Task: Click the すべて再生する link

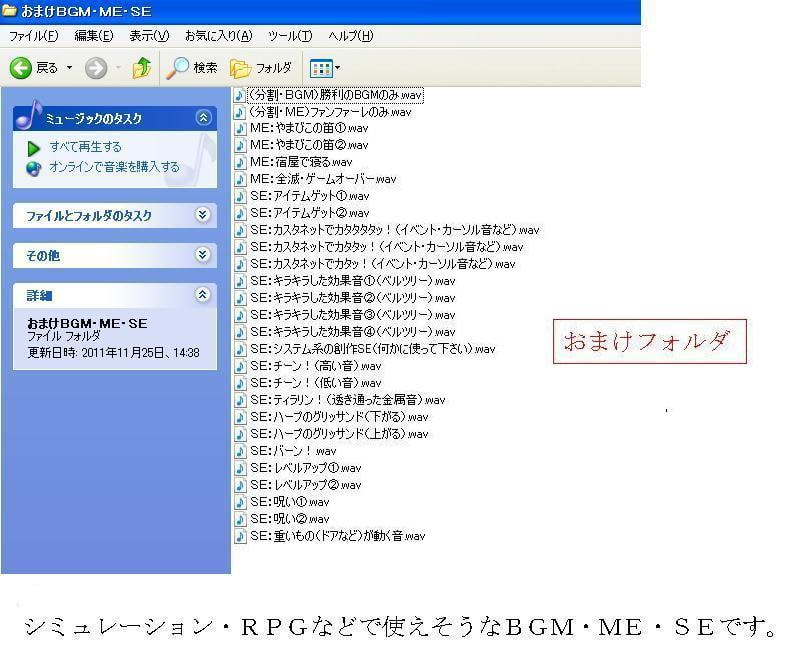Action: (86, 147)
